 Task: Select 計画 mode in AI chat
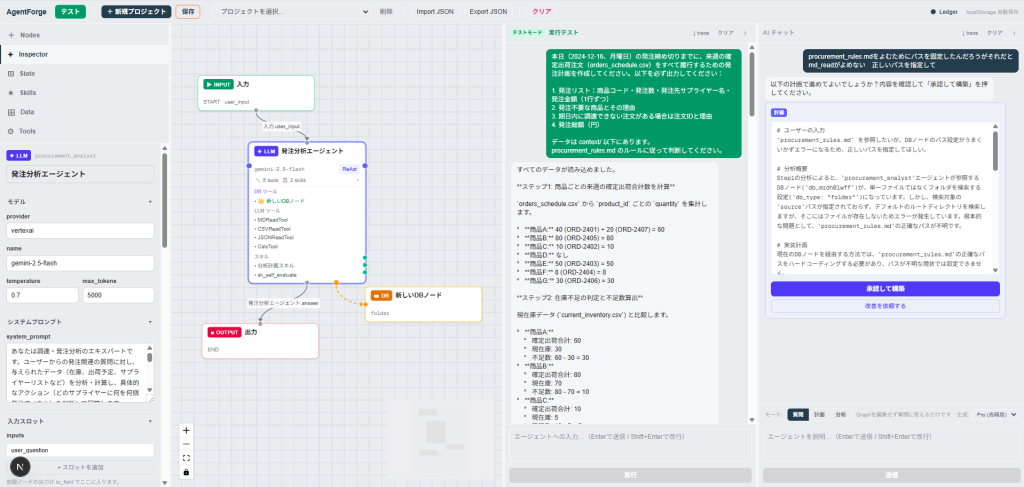click(819, 414)
